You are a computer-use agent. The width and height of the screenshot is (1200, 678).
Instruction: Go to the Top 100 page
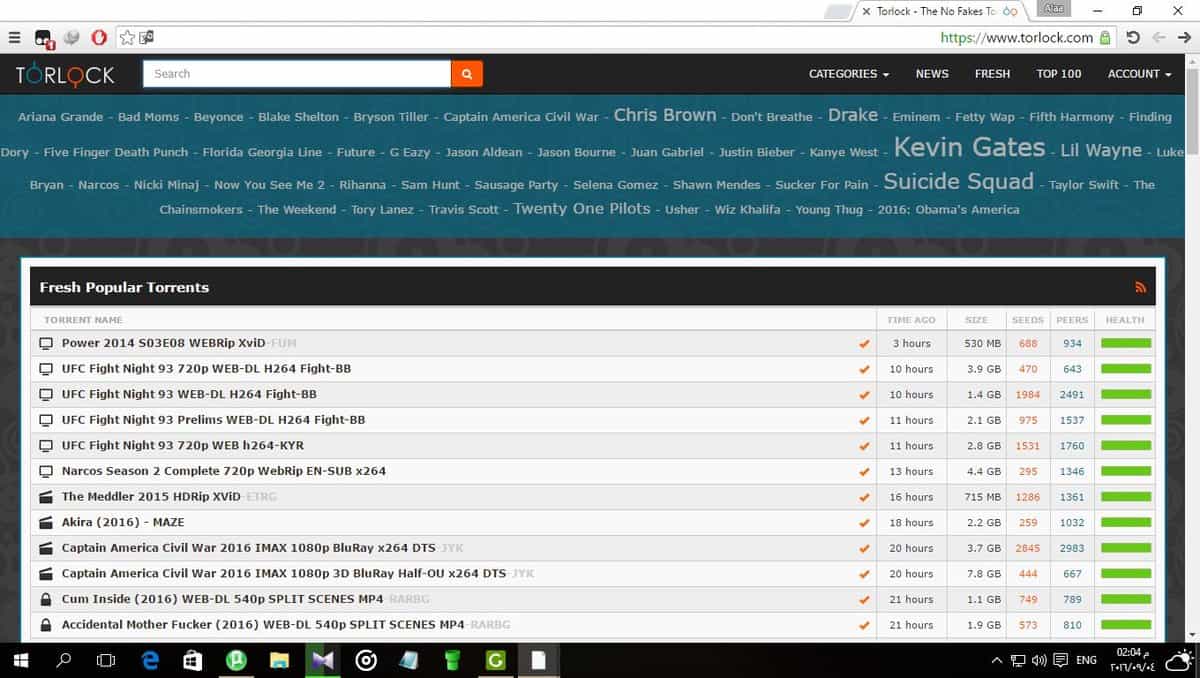click(1058, 74)
